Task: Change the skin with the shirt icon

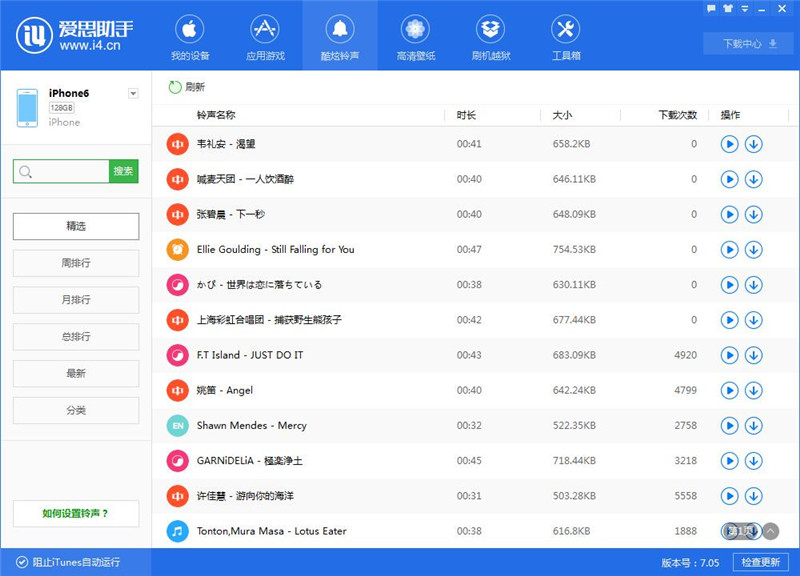Action: click(x=728, y=8)
